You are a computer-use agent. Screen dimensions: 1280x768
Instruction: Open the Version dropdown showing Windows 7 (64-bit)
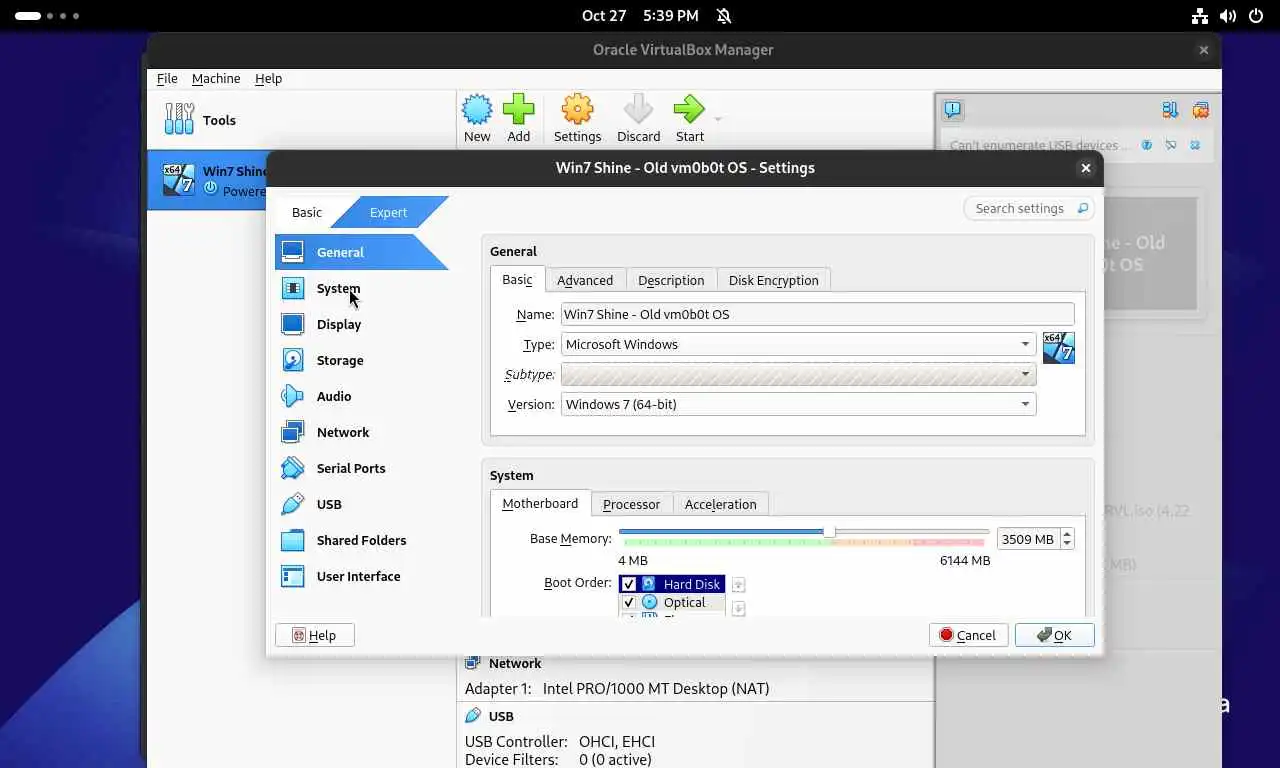coord(798,404)
